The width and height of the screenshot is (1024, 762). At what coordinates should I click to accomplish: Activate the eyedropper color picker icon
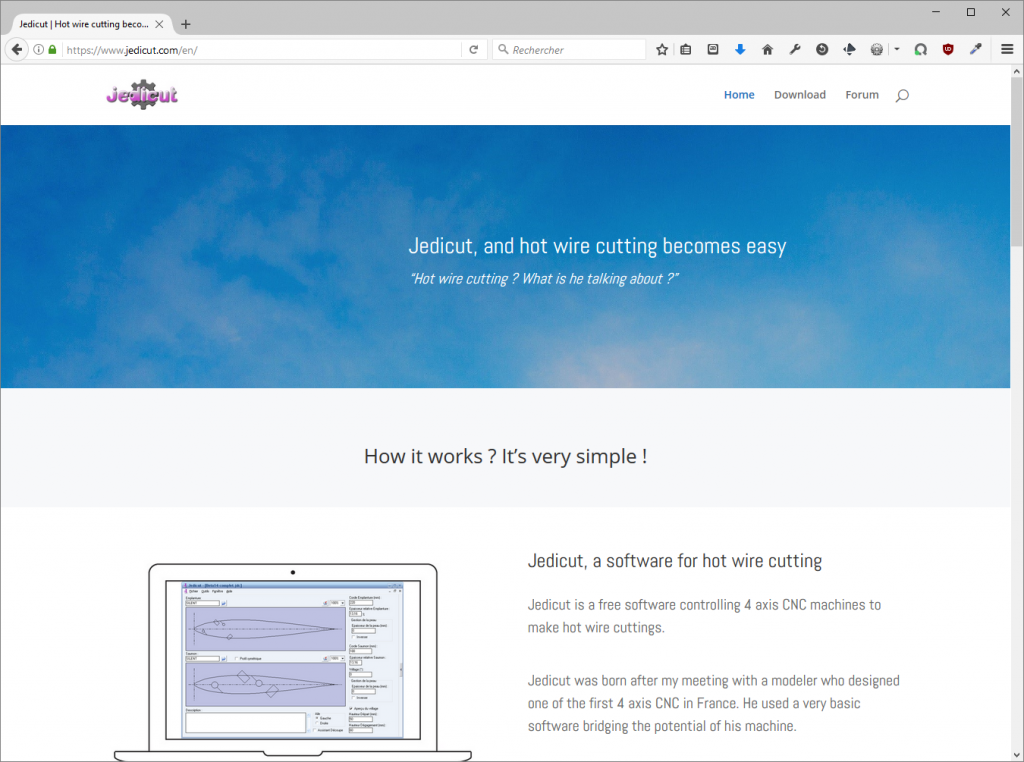(976, 50)
